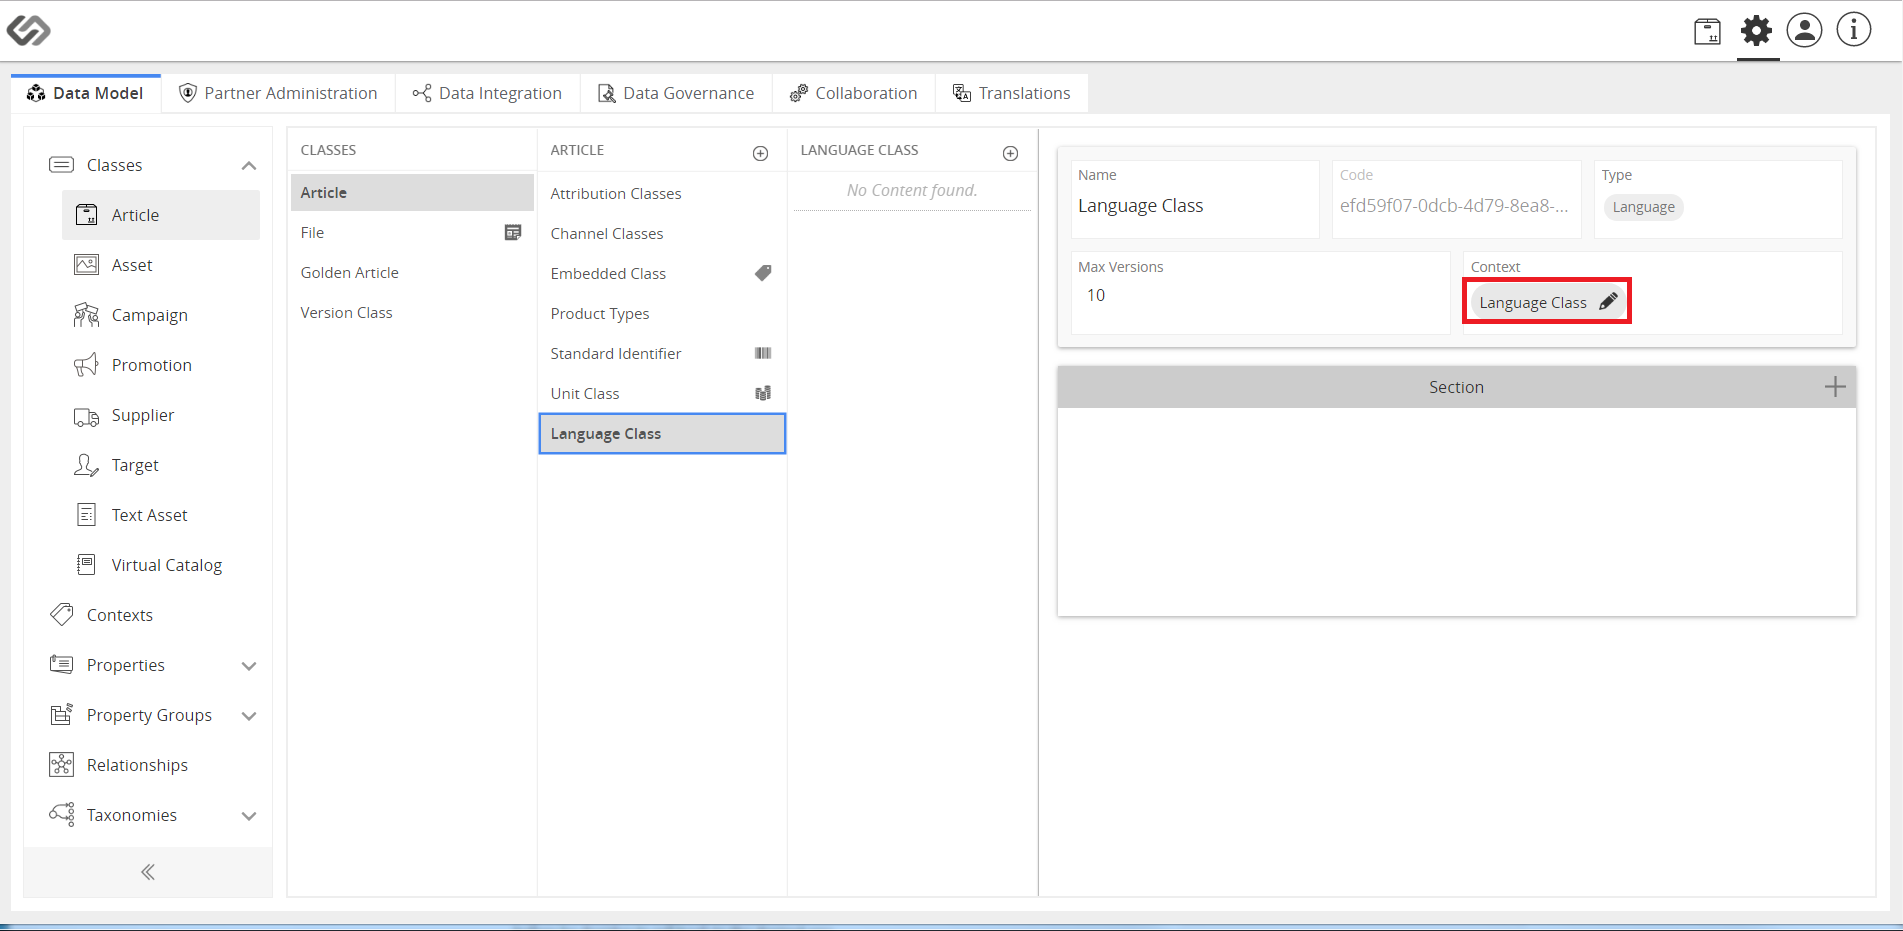Open the user profile icon
The image size is (1903, 931).
point(1805,30)
